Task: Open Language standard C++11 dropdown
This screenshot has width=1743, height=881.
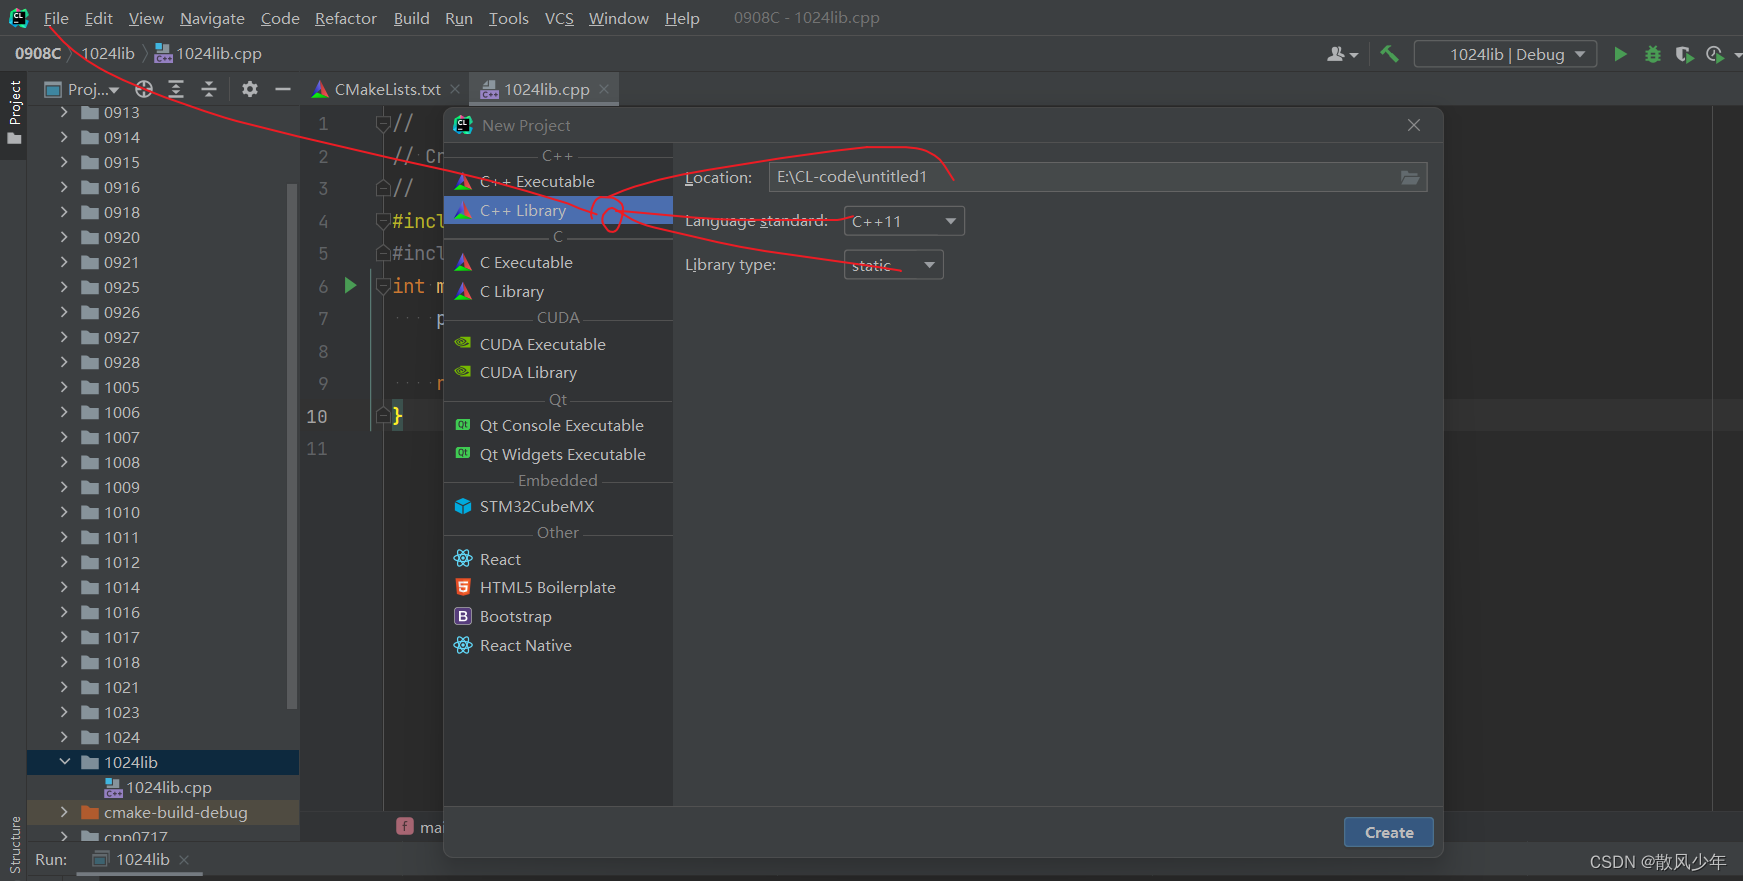Action: 904,221
